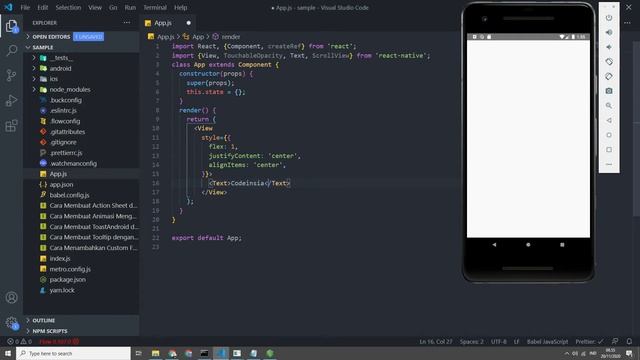Viewport: 640px width, 360px height.
Task: Select the App.js editor tab
Action: coord(168,23)
